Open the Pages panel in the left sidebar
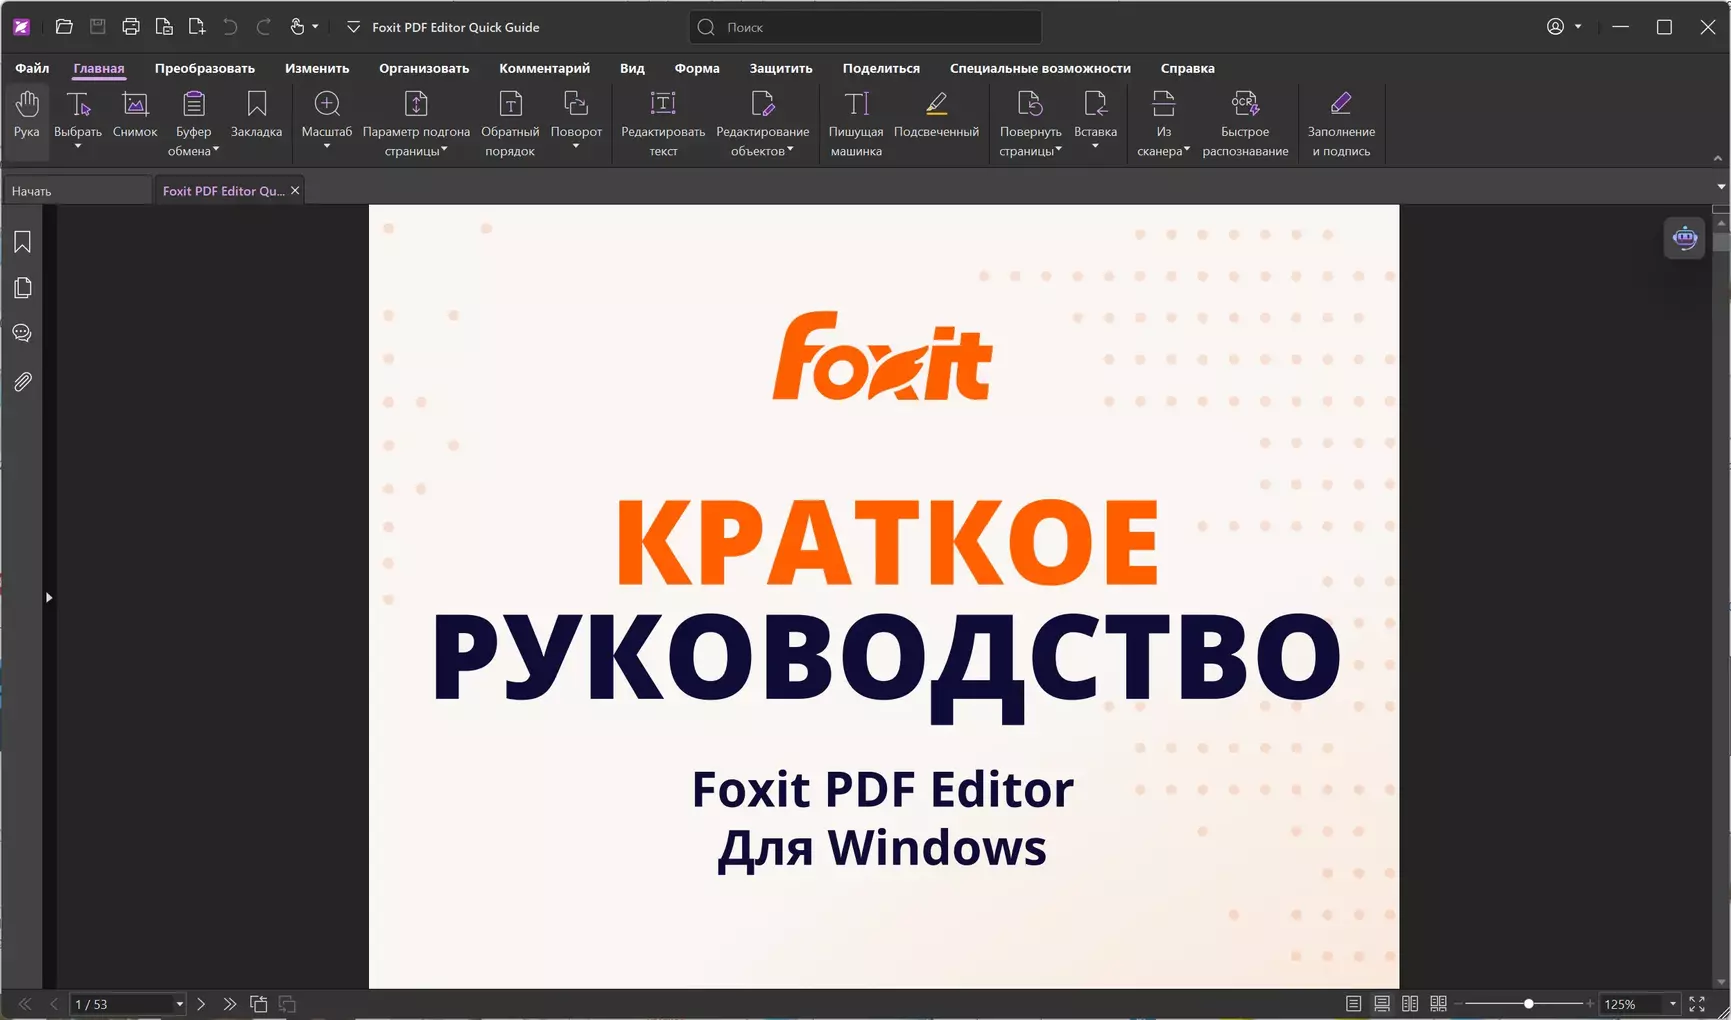Screen dimensions: 1731x1020 coord(22,288)
